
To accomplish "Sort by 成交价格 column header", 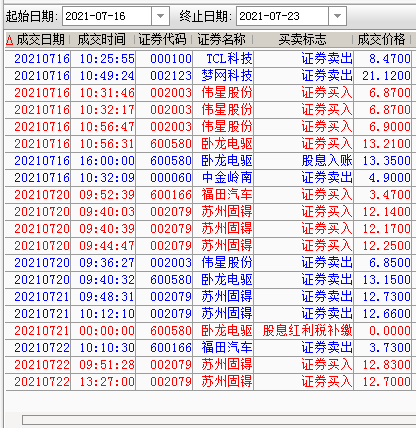I will (382, 40).
